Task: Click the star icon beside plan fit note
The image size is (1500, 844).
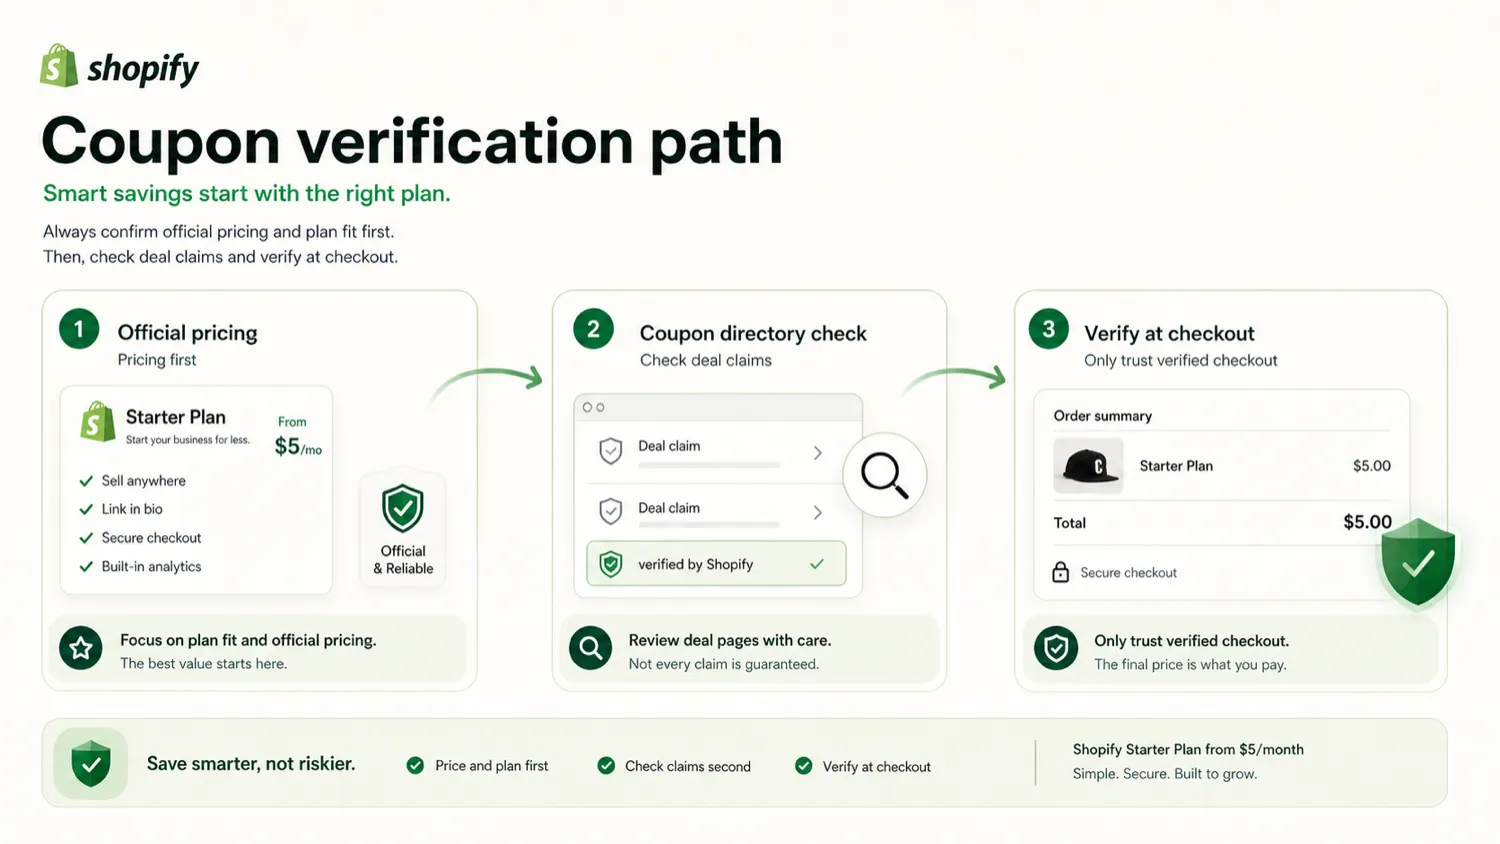Action: click(x=81, y=649)
